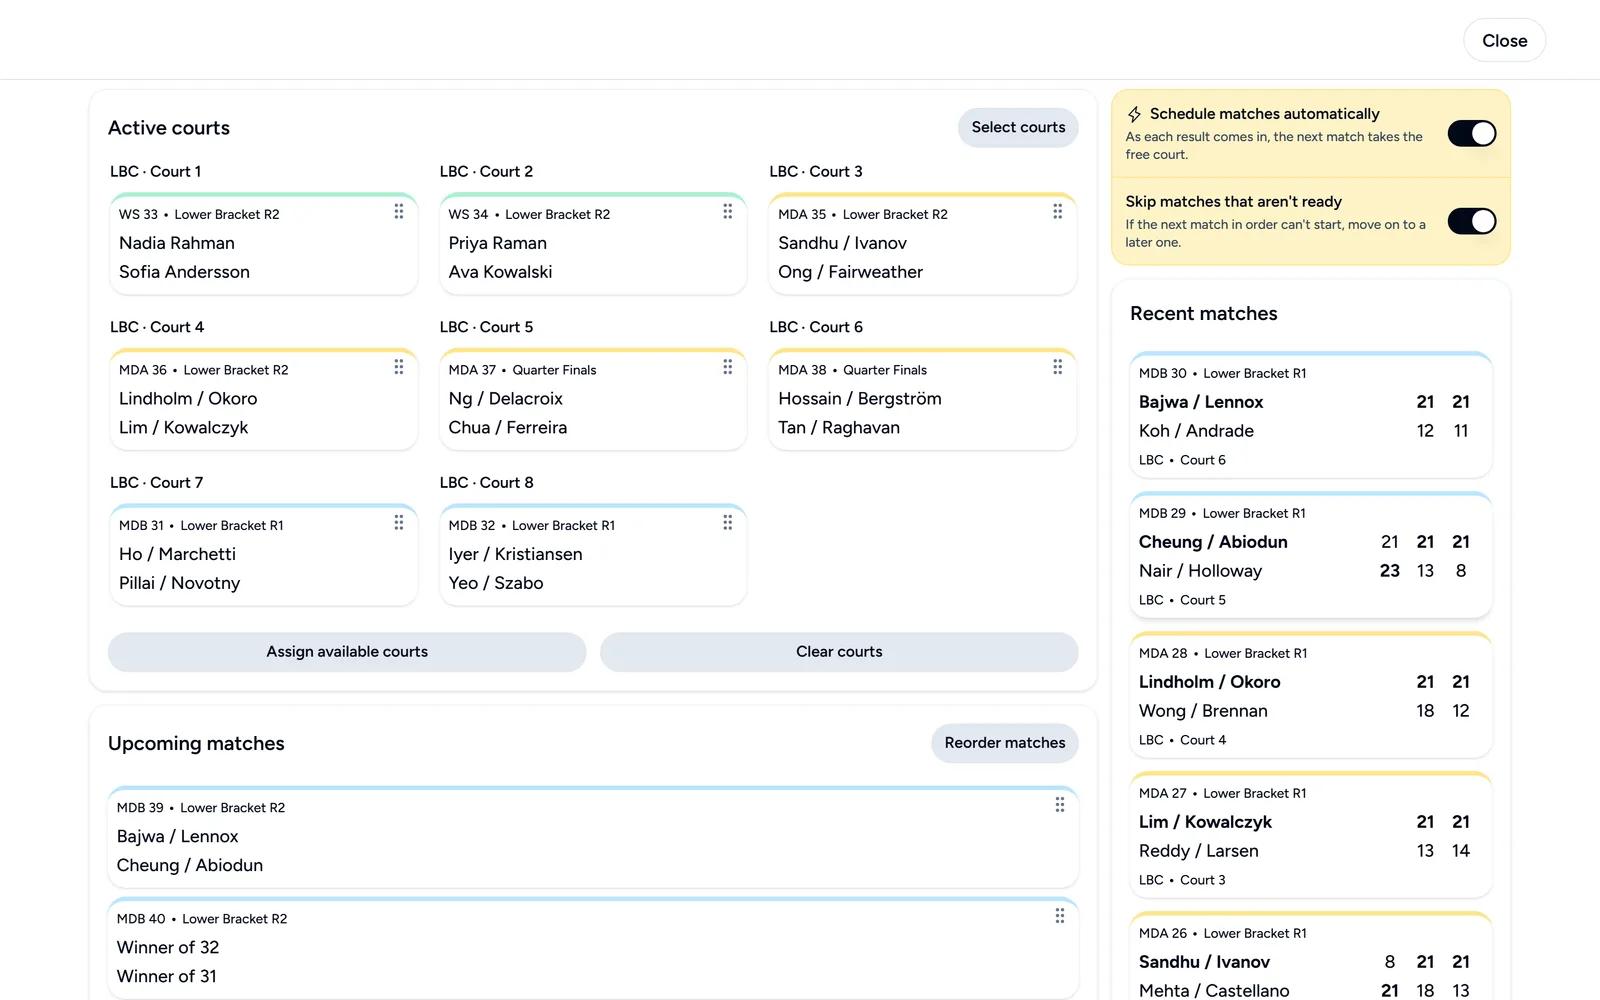The width and height of the screenshot is (1600, 1000).
Task: Click Hossain / Bergström on Court 6
Action: [x=860, y=398]
